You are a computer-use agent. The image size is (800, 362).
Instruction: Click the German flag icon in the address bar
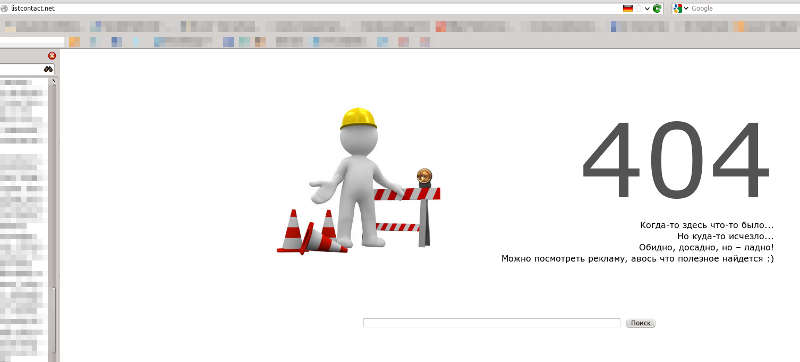[628, 9]
